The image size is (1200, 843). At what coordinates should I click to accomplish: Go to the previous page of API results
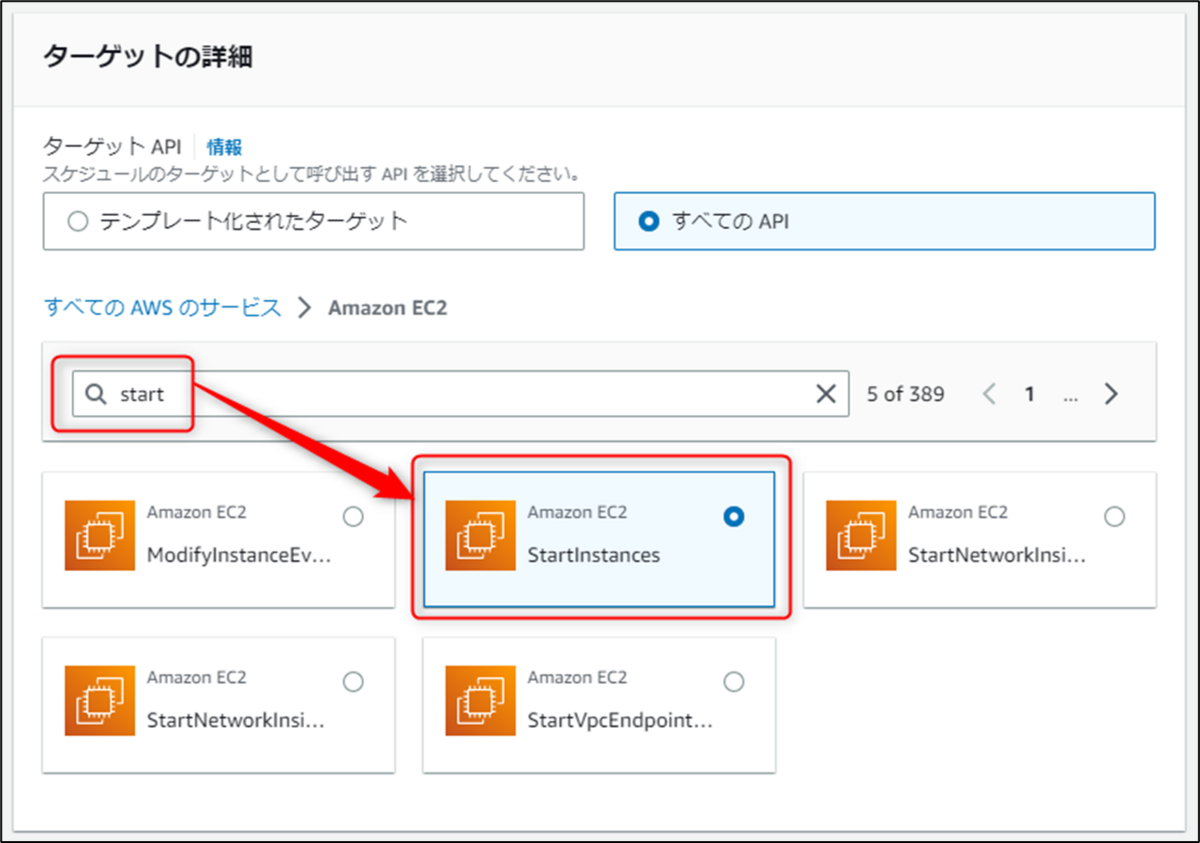[990, 394]
